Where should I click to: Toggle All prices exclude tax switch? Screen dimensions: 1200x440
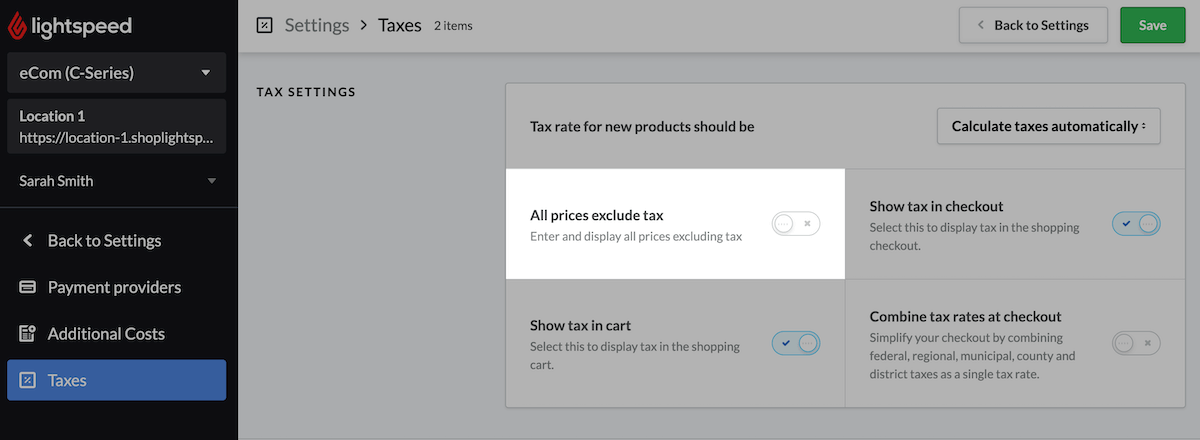coord(796,224)
